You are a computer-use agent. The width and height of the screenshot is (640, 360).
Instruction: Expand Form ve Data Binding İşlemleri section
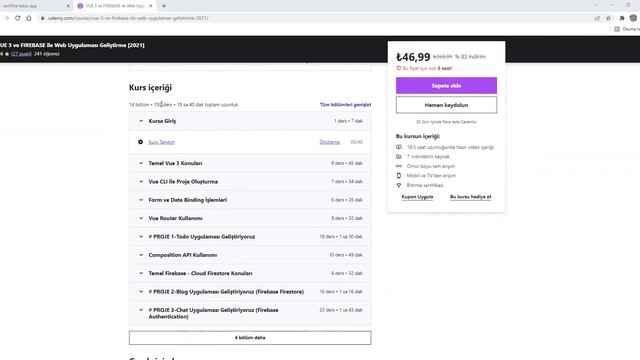[x=250, y=200]
